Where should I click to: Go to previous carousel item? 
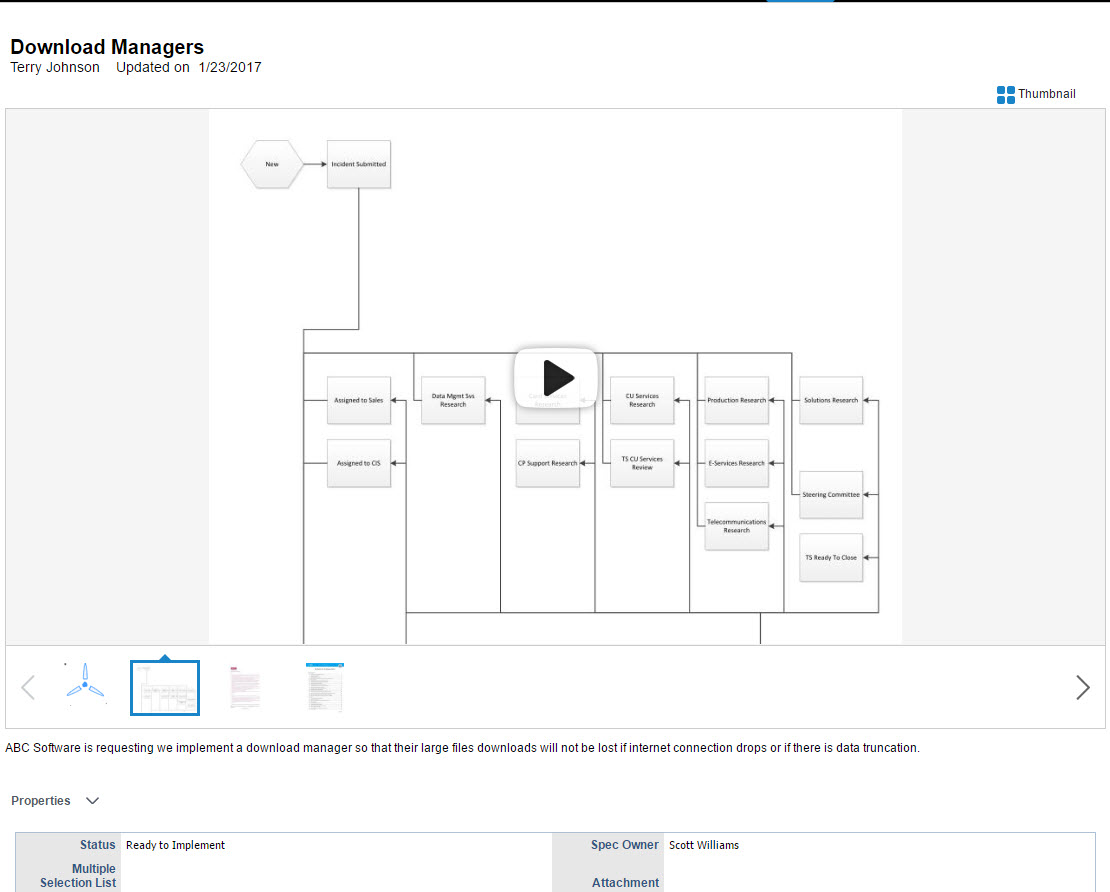28,687
